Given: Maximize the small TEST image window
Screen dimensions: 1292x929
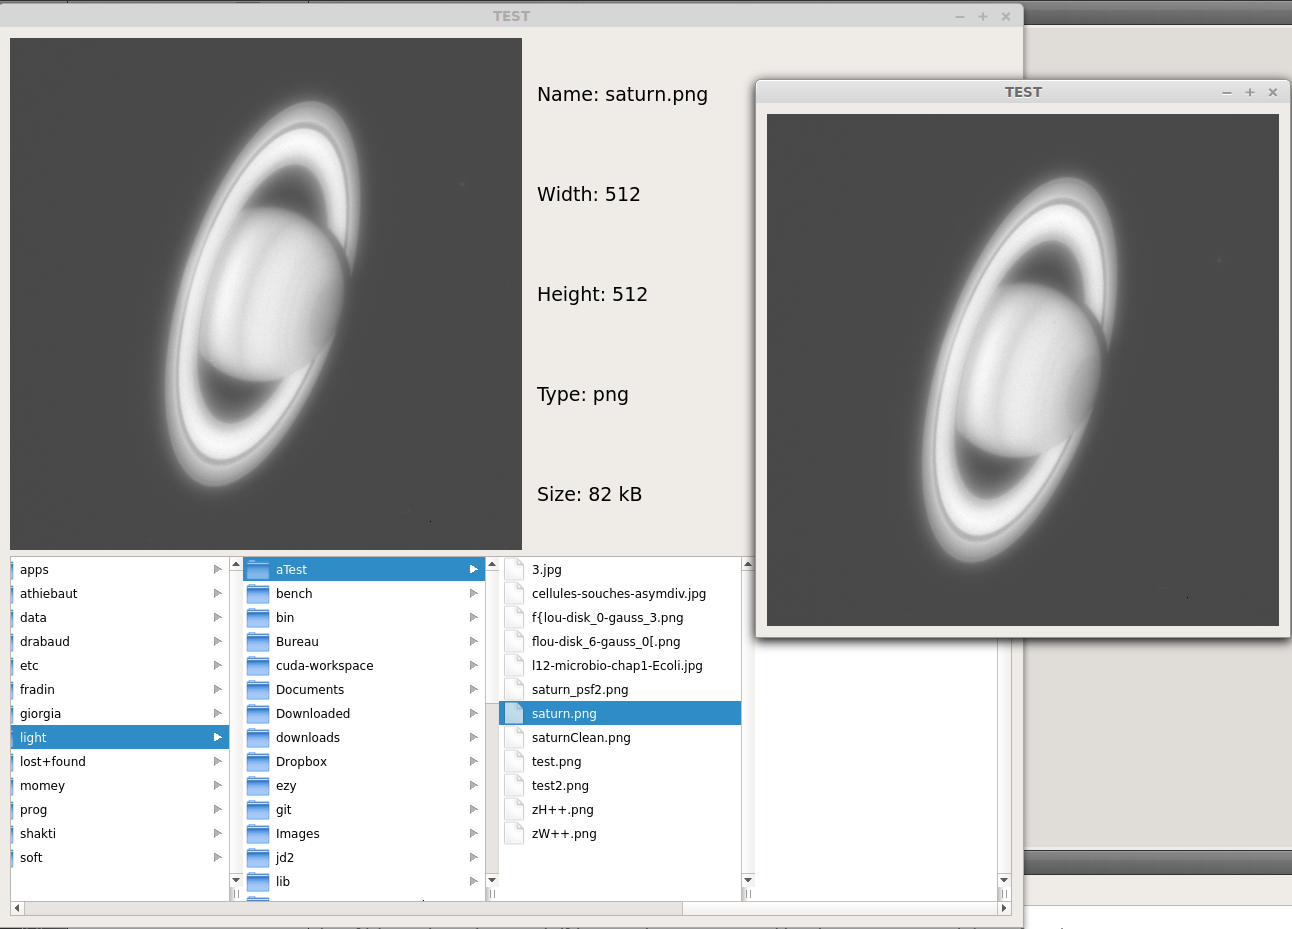Looking at the screenshot, I should point(1249,92).
